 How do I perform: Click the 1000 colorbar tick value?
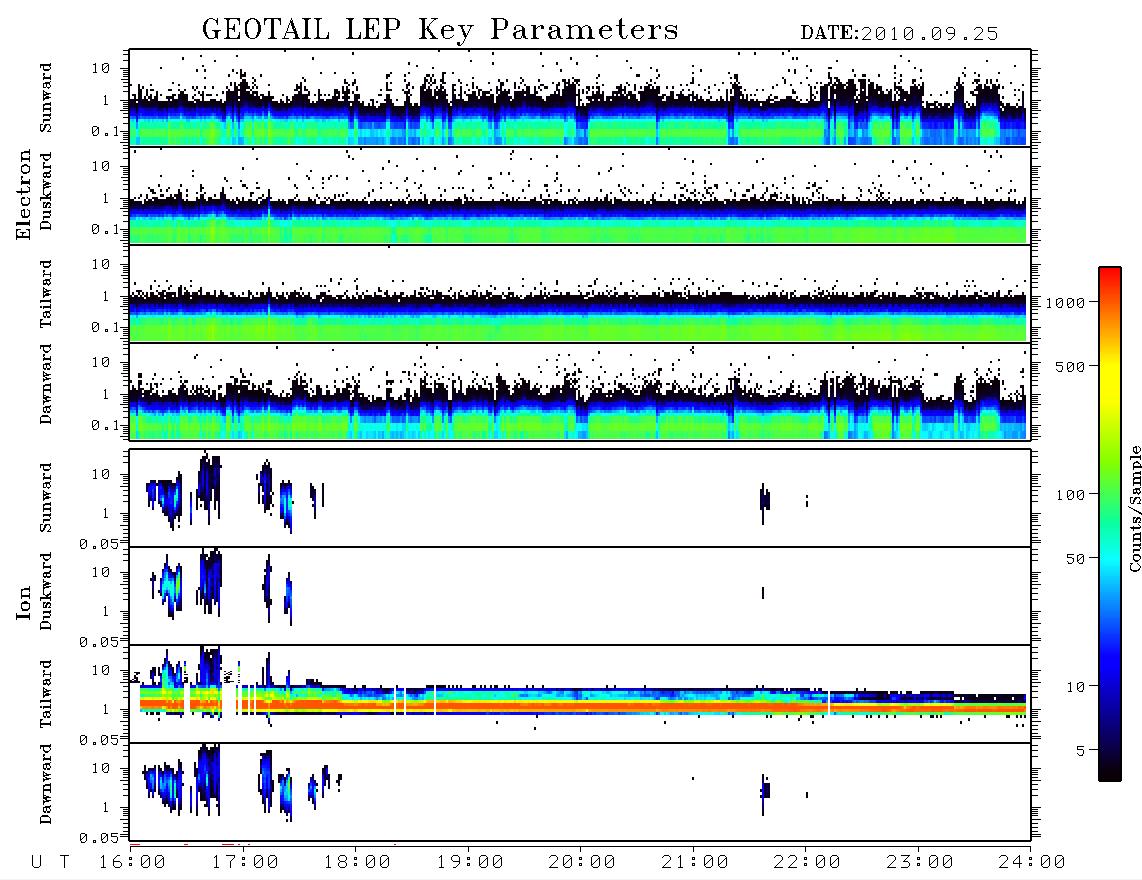(x=1065, y=302)
